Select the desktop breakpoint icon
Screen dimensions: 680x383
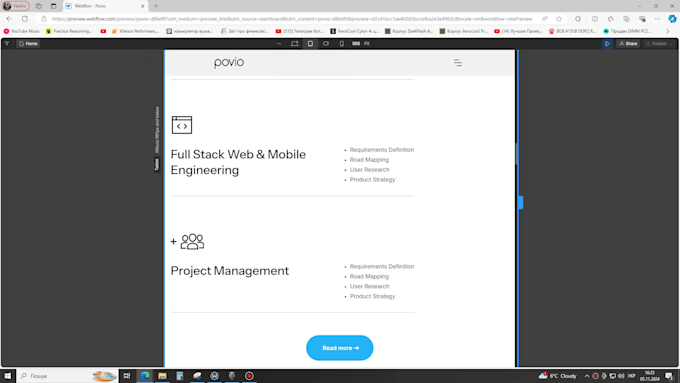(295, 43)
